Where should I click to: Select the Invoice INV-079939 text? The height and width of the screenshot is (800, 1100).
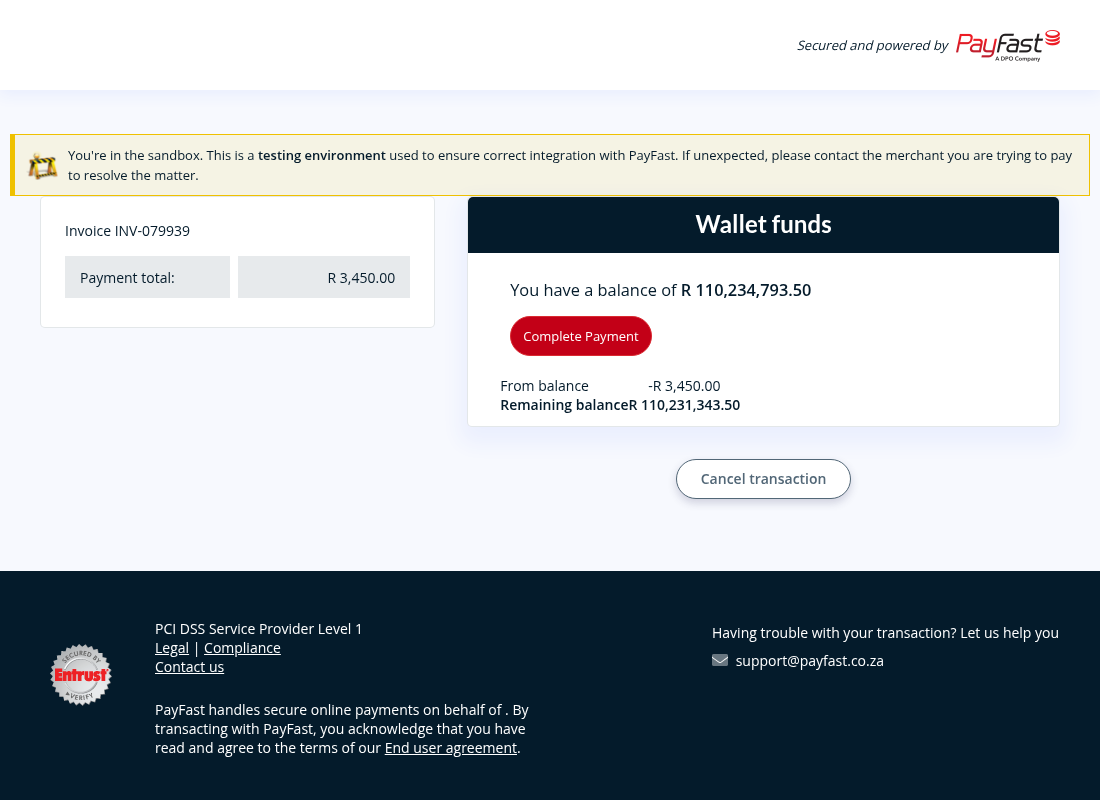point(127,231)
